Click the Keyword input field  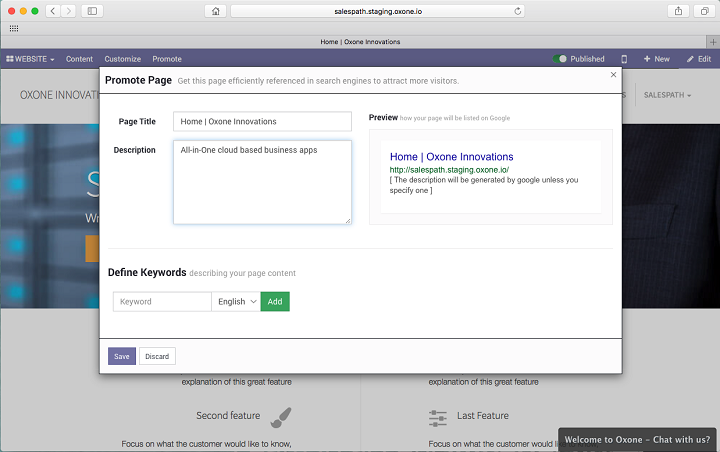pyautogui.click(x=162, y=301)
